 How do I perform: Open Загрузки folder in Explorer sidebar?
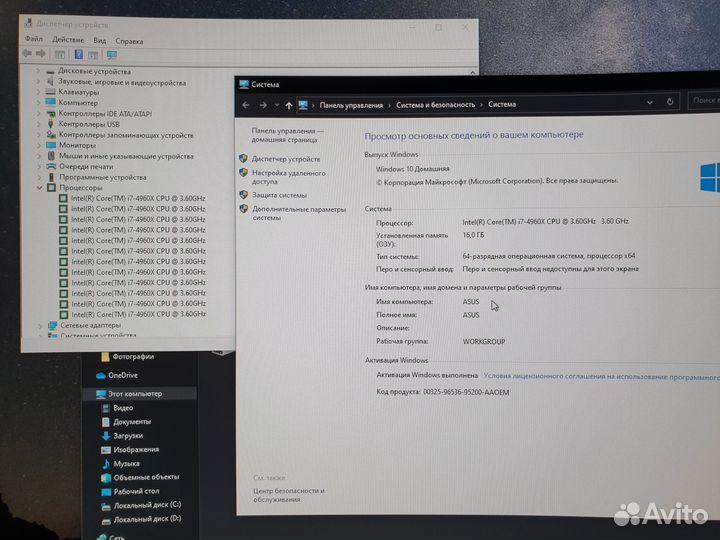(128, 435)
